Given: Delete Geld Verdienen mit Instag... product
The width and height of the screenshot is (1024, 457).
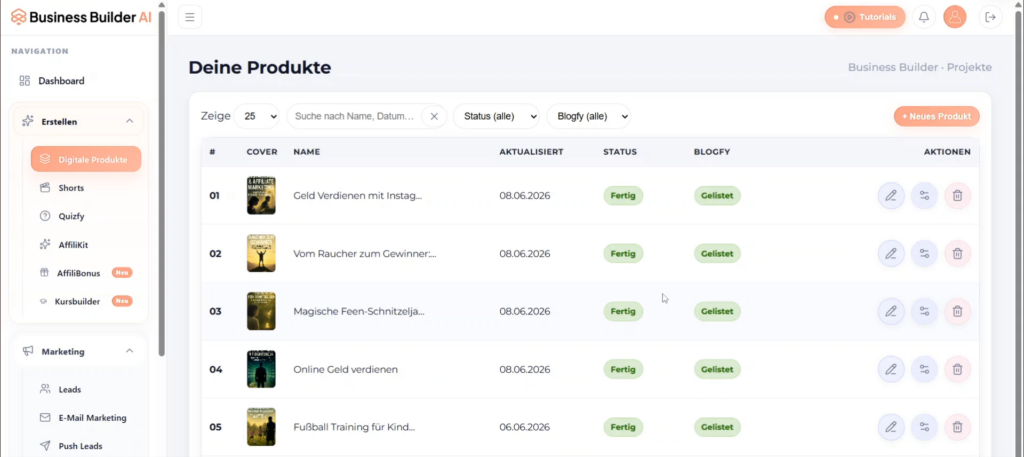Looking at the screenshot, I should tap(957, 196).
